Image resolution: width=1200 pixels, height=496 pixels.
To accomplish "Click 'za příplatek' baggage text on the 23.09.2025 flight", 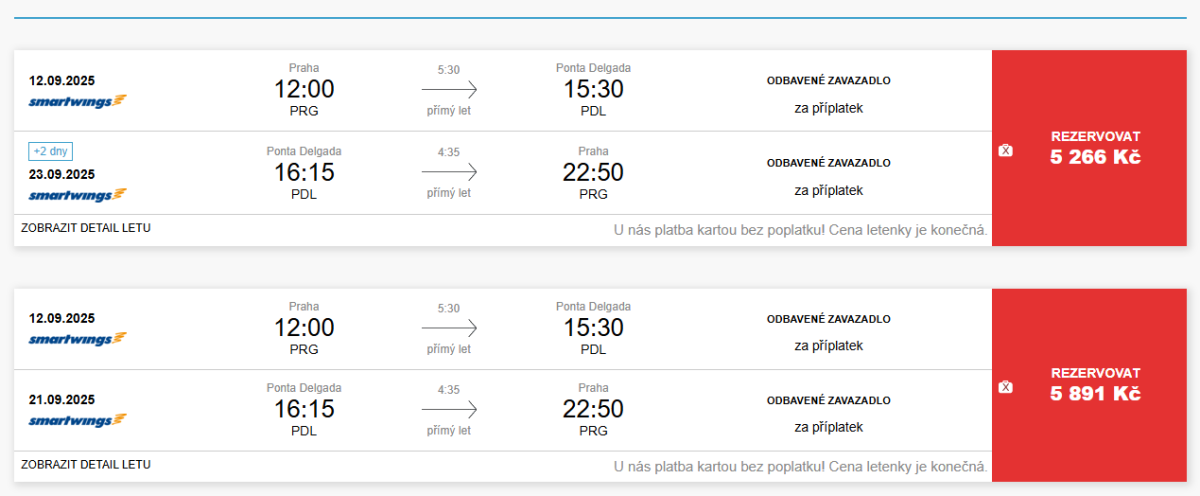I will click(x=828, y=190).
